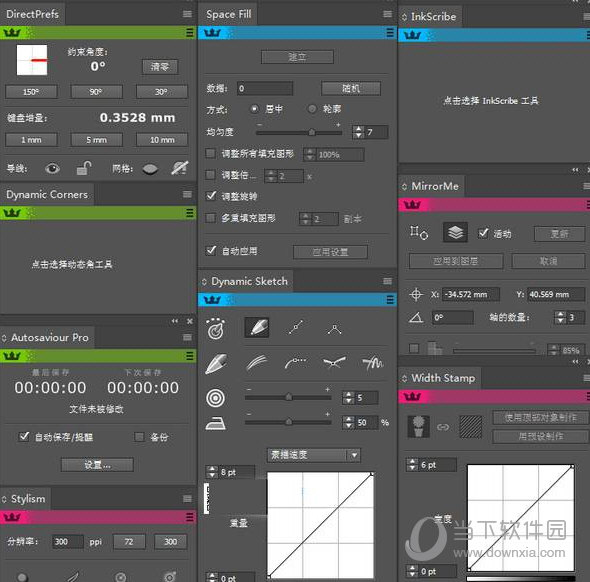Click the Width Stamp link chain icon
Image resolution: width=590 pixels, height=582 pixels.
(443, 427)
